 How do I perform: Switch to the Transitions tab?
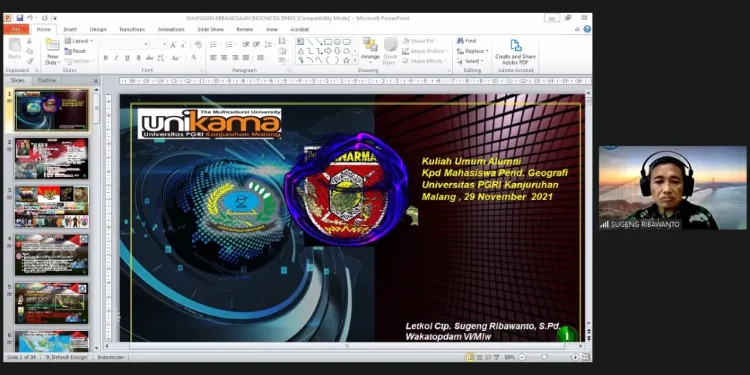132,29
